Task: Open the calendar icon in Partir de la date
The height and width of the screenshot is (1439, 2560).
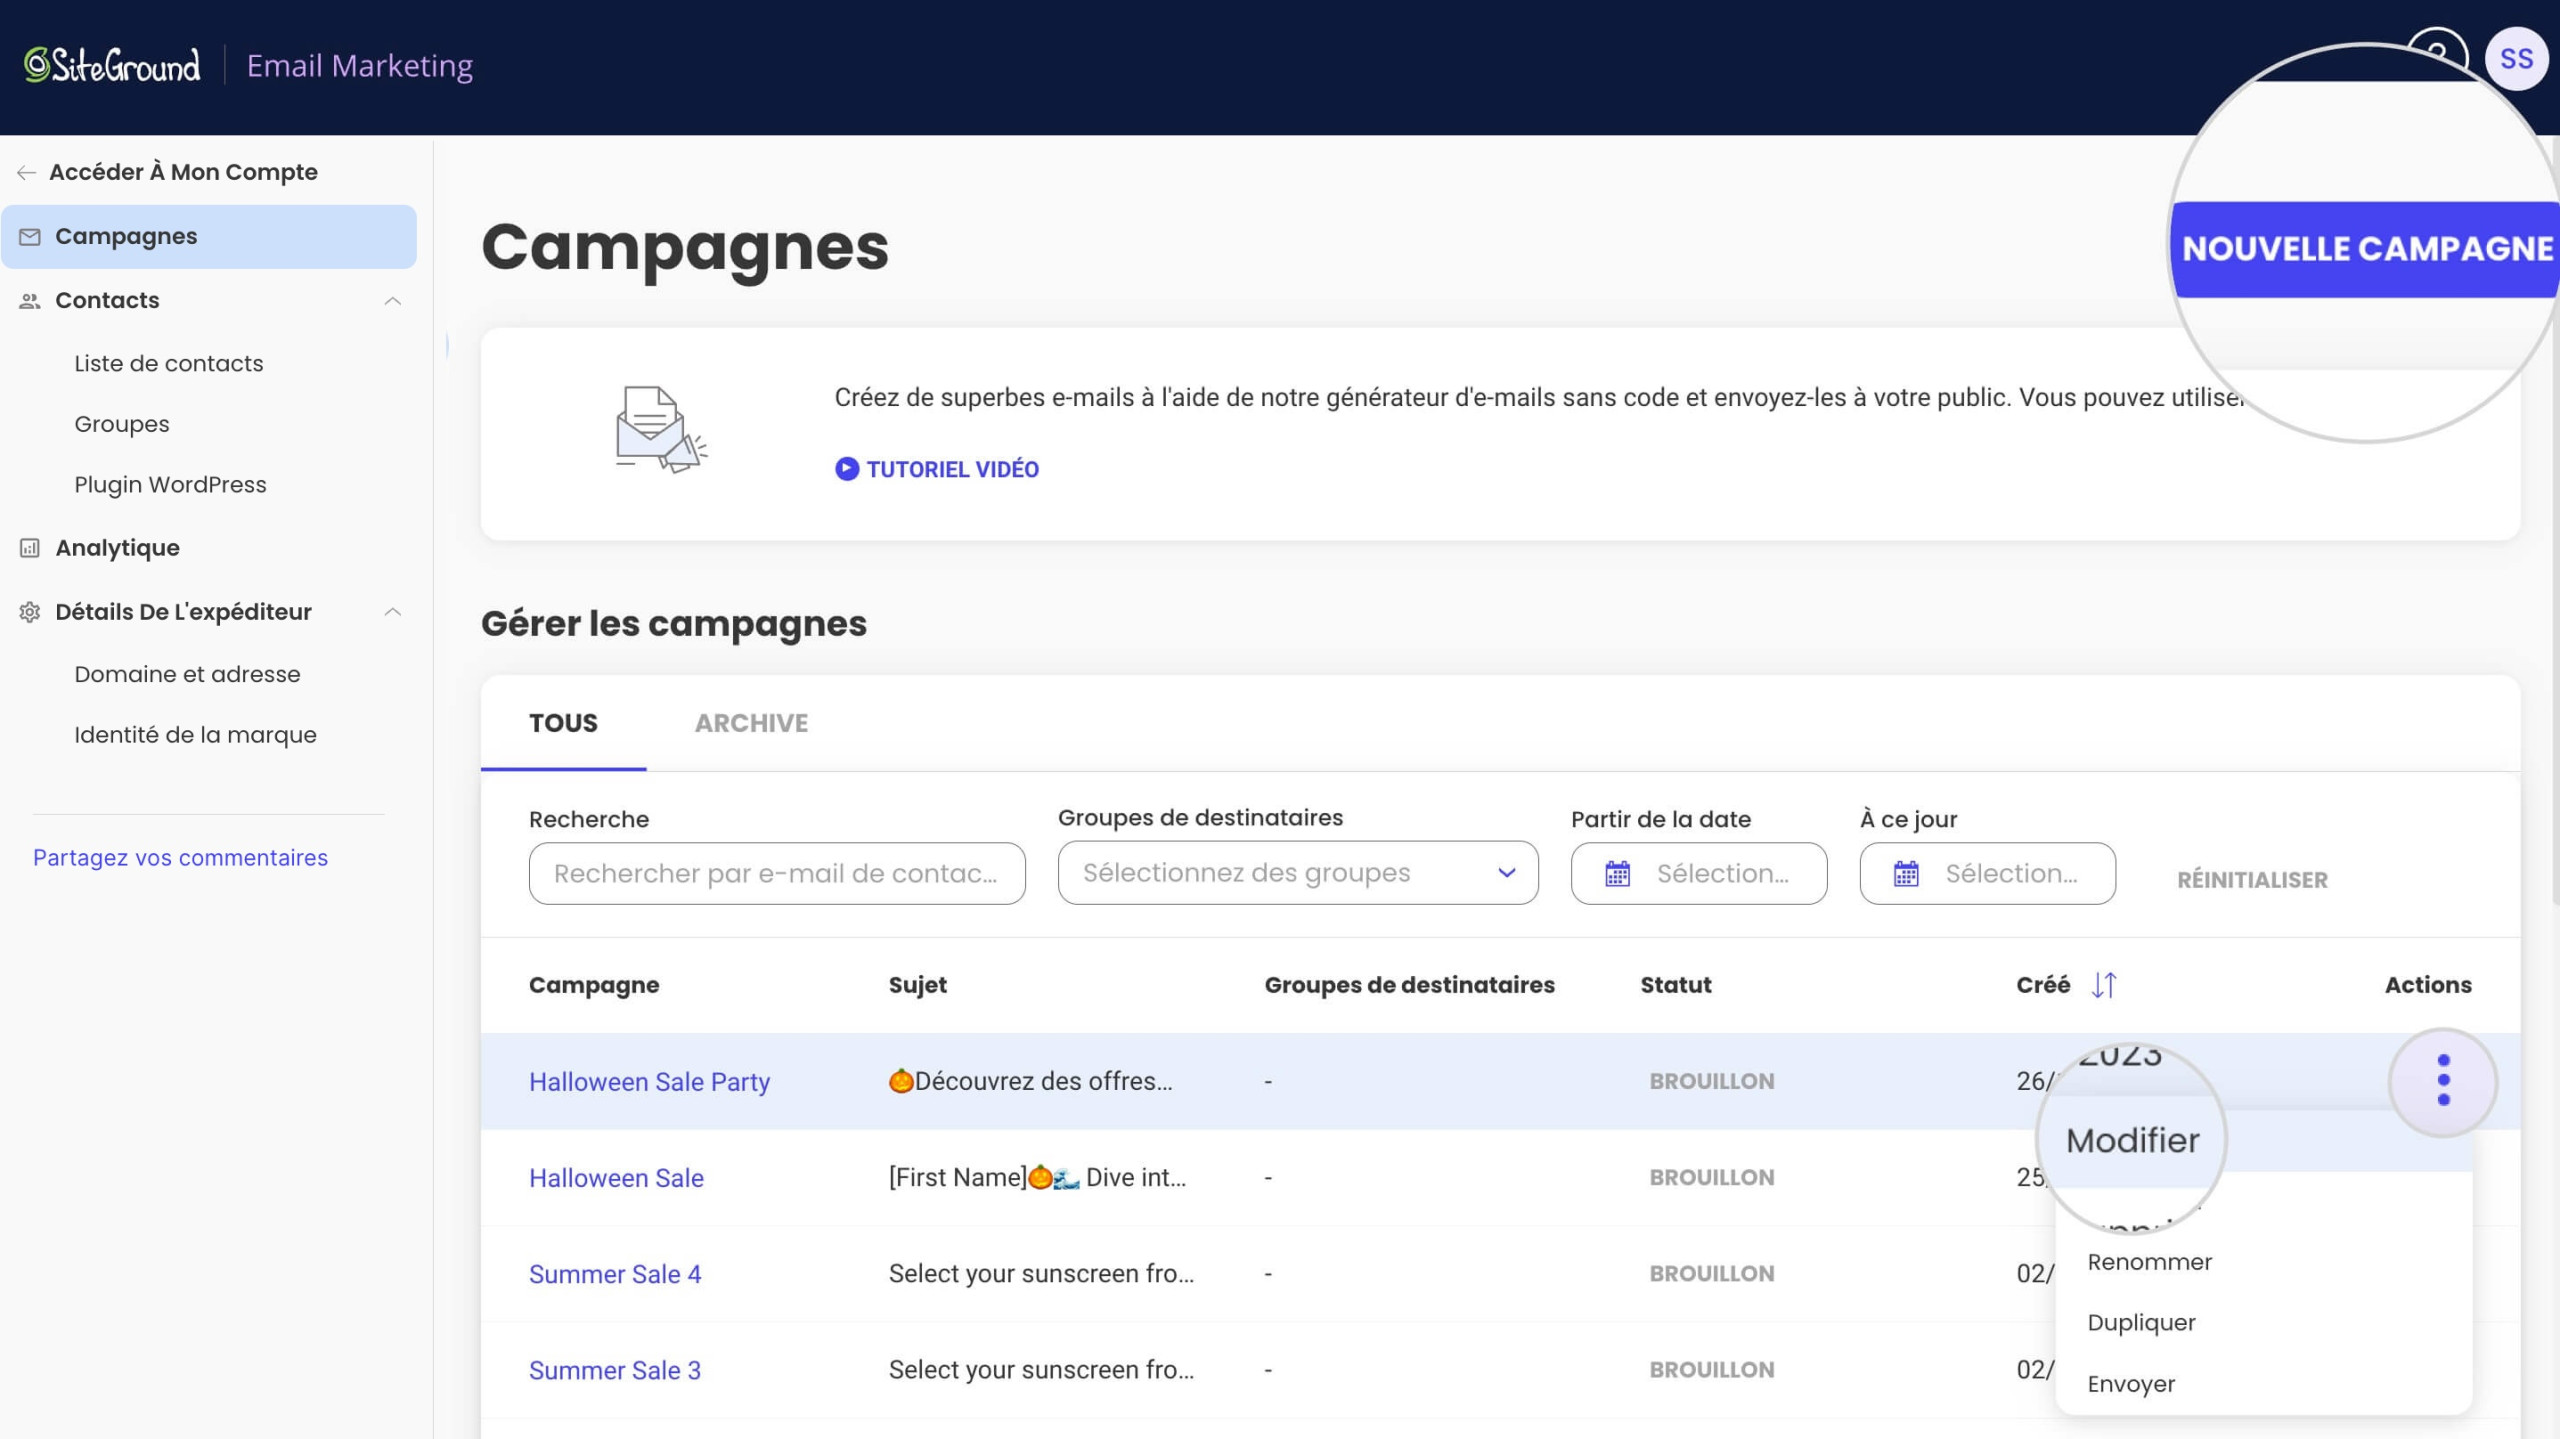Action: [x=1617, y=874]
